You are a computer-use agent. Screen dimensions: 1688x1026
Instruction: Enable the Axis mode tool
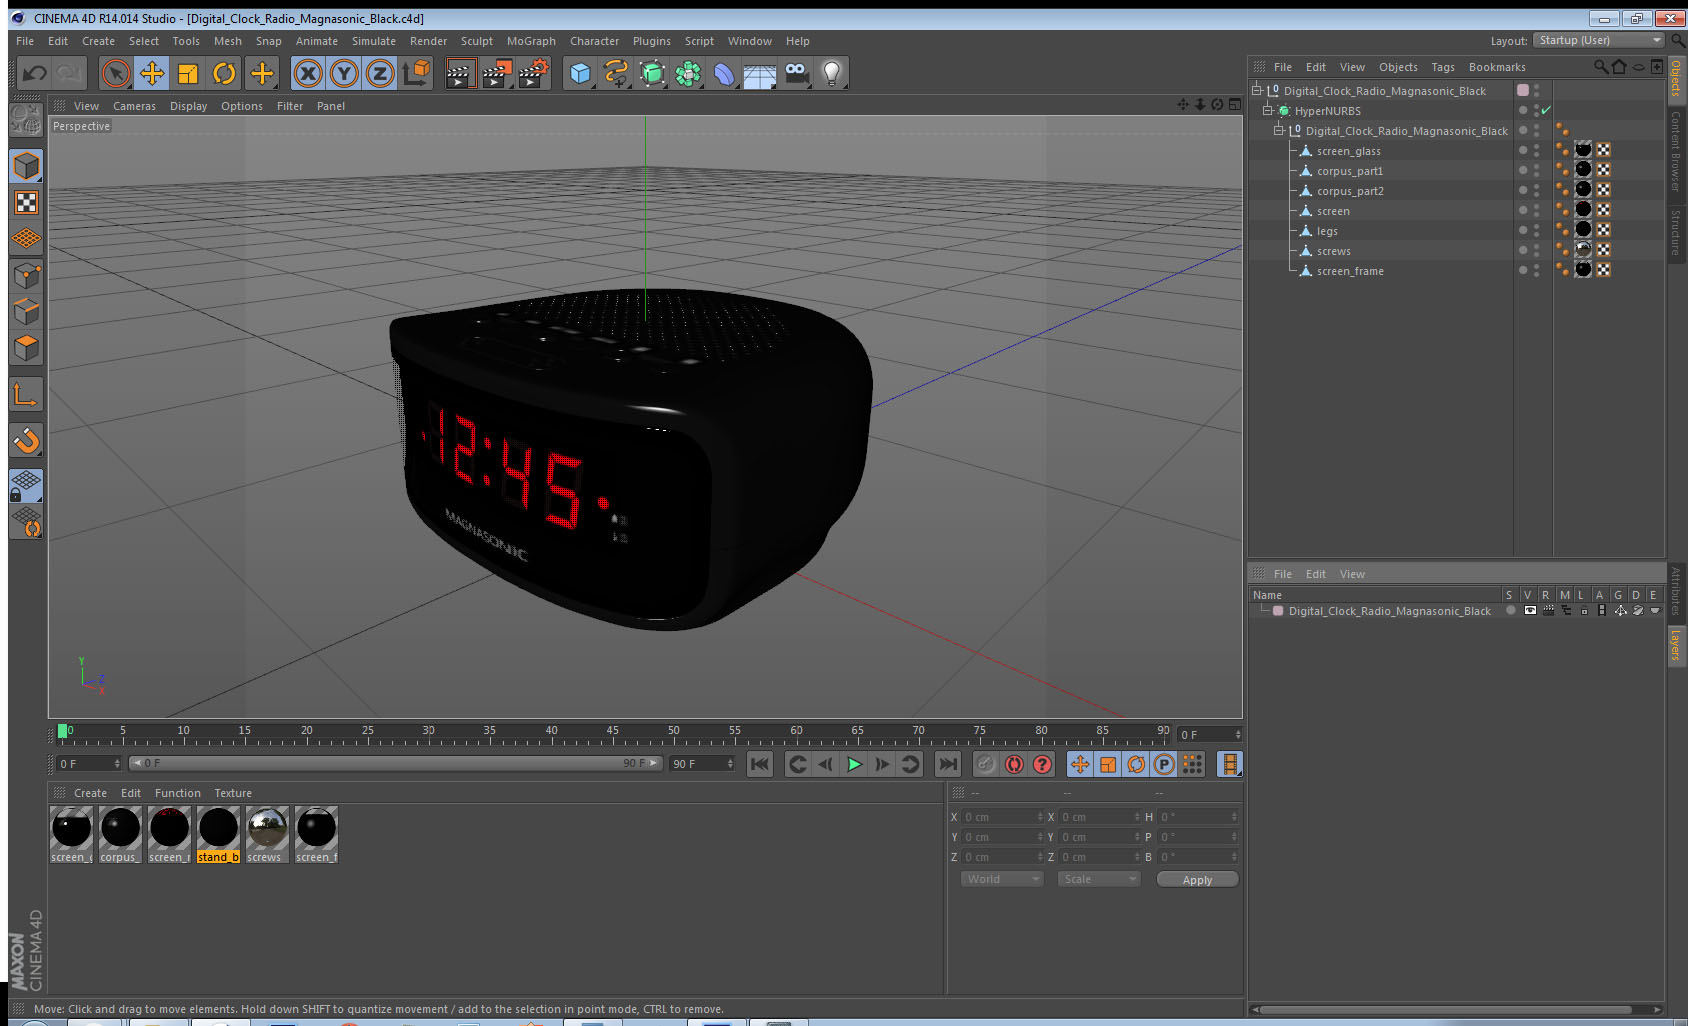click(x=26, y=395)
